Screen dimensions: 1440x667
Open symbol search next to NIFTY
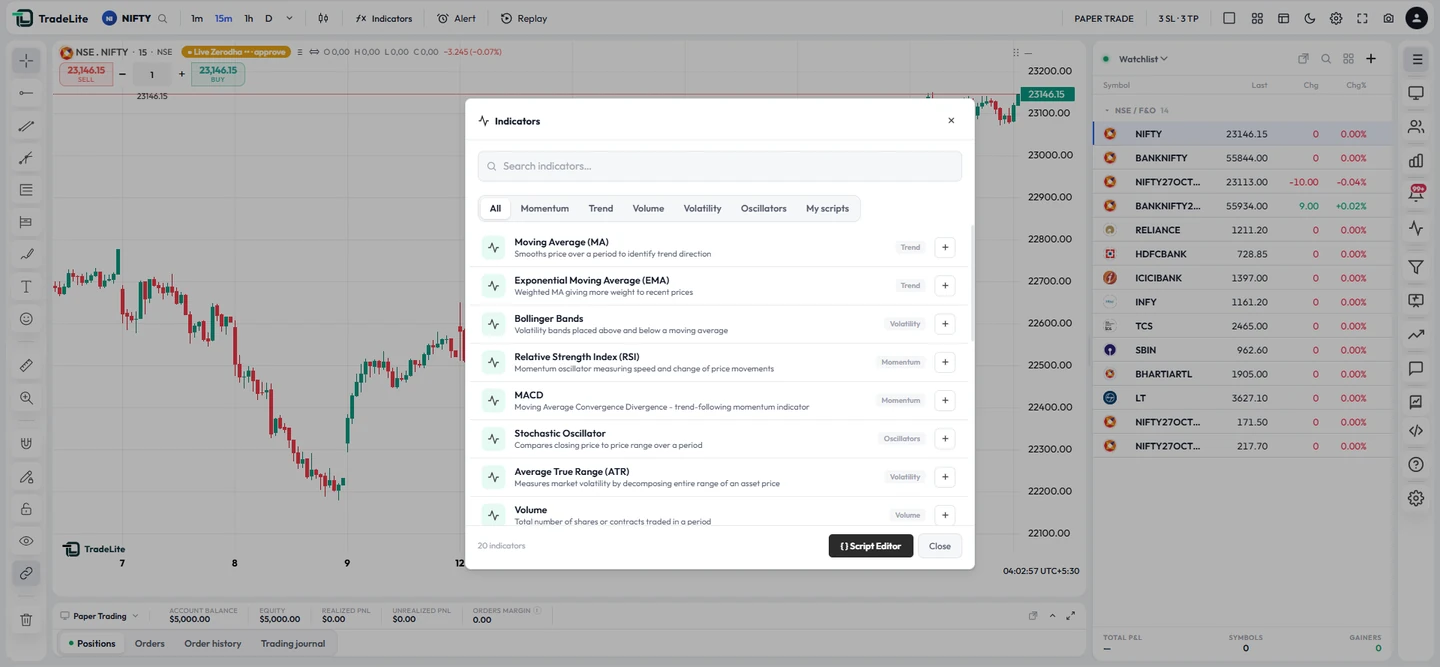pyautogui.click(x=163, y=18)
